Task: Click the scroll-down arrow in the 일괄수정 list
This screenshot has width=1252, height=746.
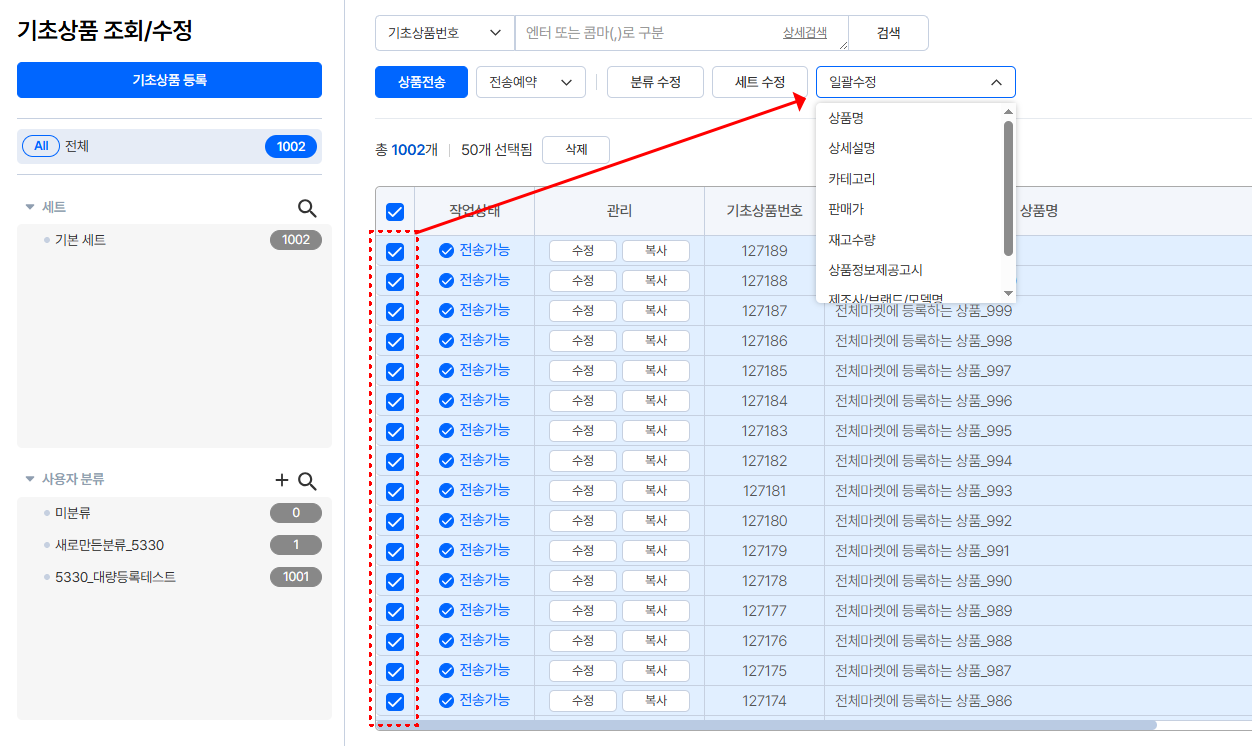Action: [x=1008, y=293]
